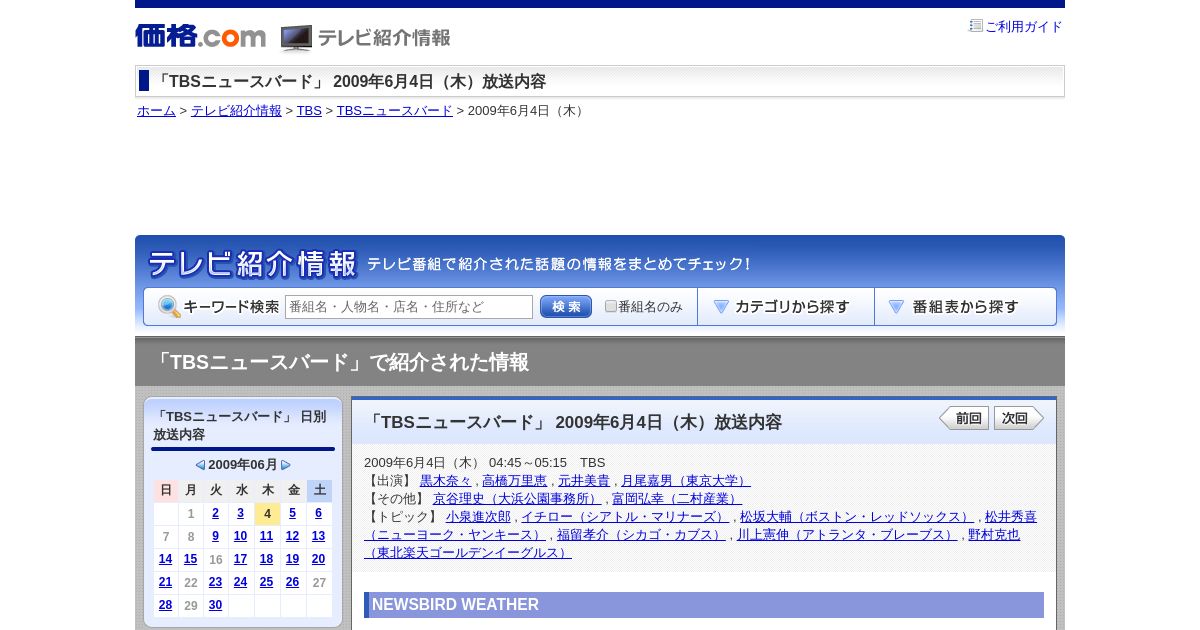
Task: Click the TV icon beside テレビ紹介情報
Action: pos(296,38)
